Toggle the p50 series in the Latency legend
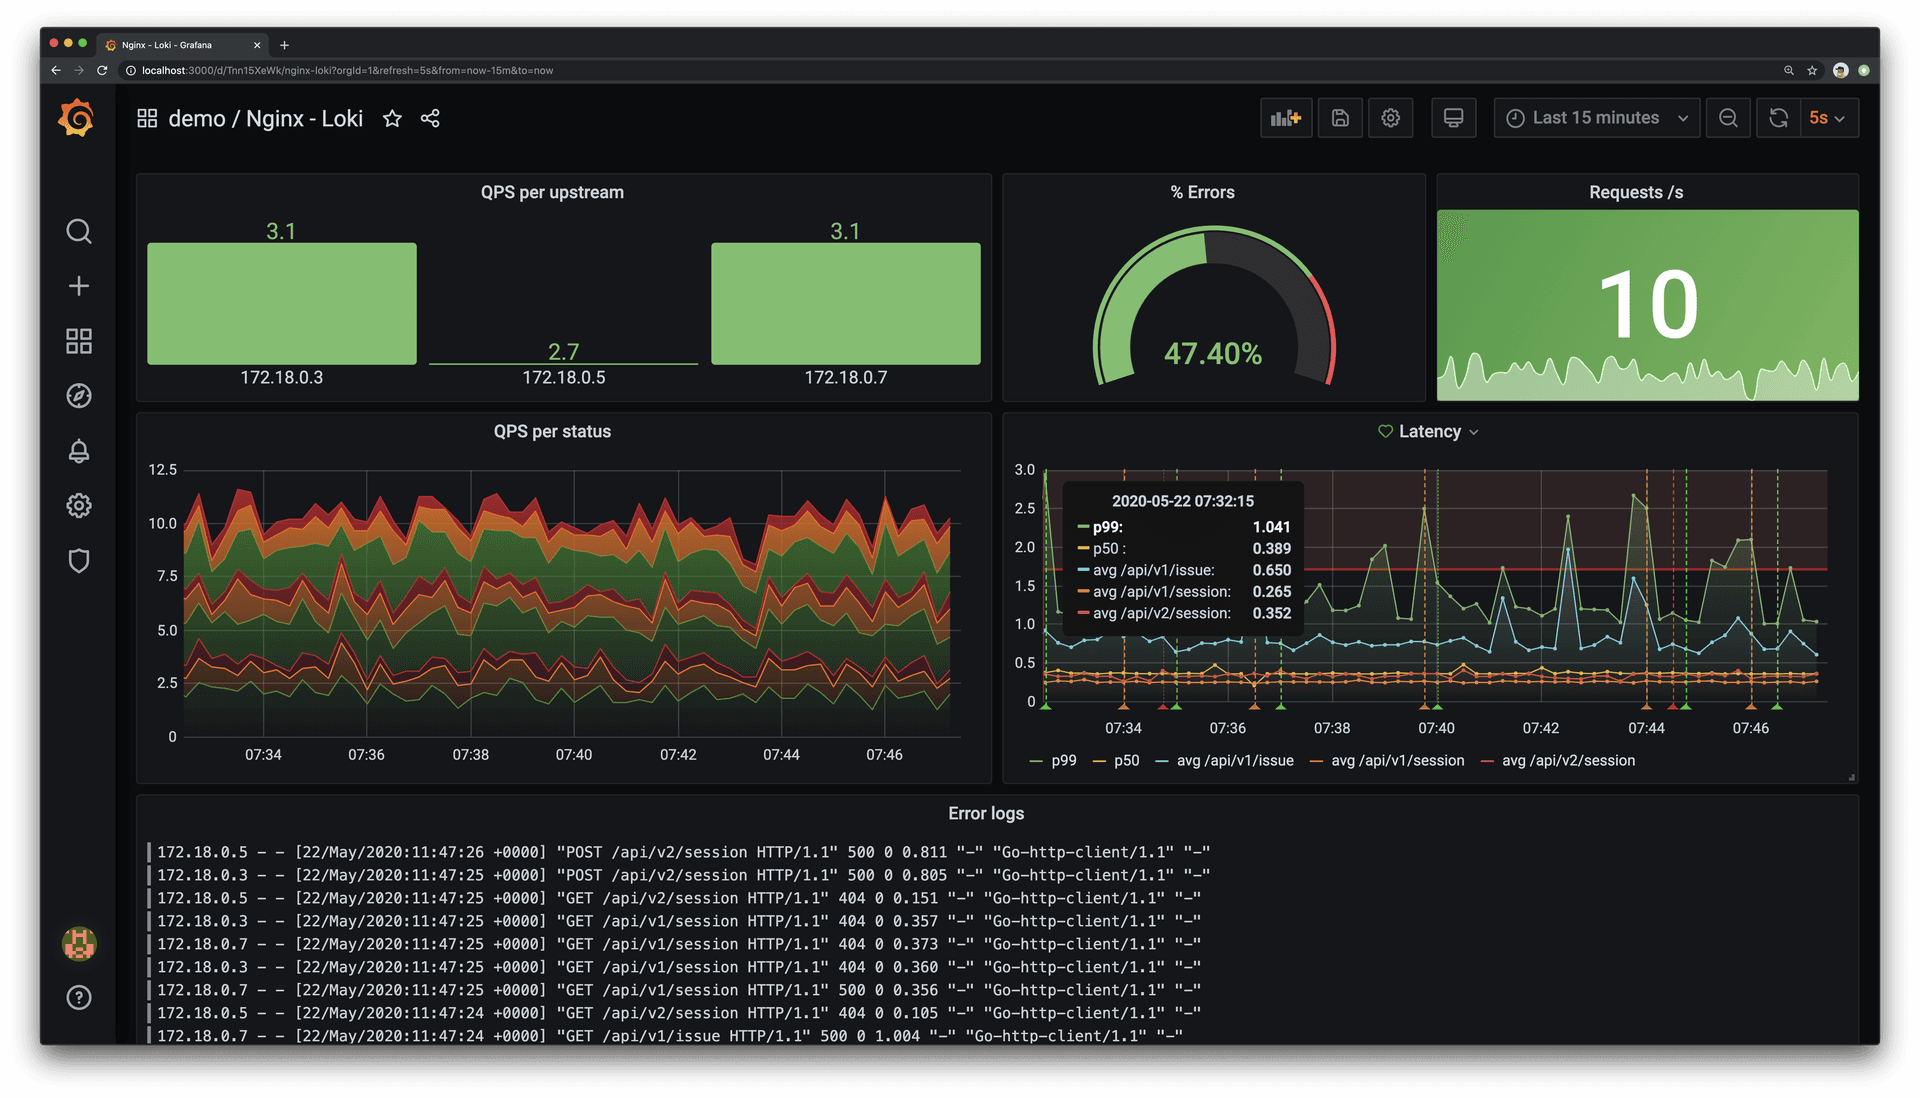Image resolution: width=1920 pixels, height=1098 pixels. click(x=1126, y=760)
